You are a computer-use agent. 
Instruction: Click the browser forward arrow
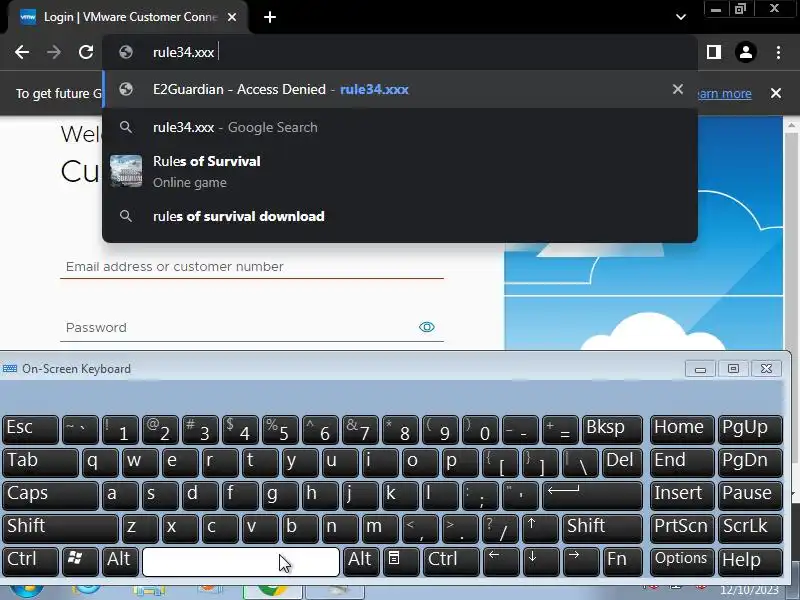tap(54, 52)
